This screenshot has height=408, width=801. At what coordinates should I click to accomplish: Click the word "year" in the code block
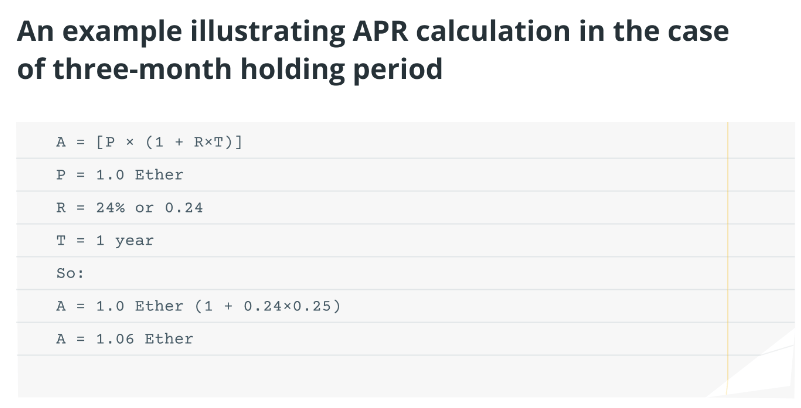[x=134, y=241]
